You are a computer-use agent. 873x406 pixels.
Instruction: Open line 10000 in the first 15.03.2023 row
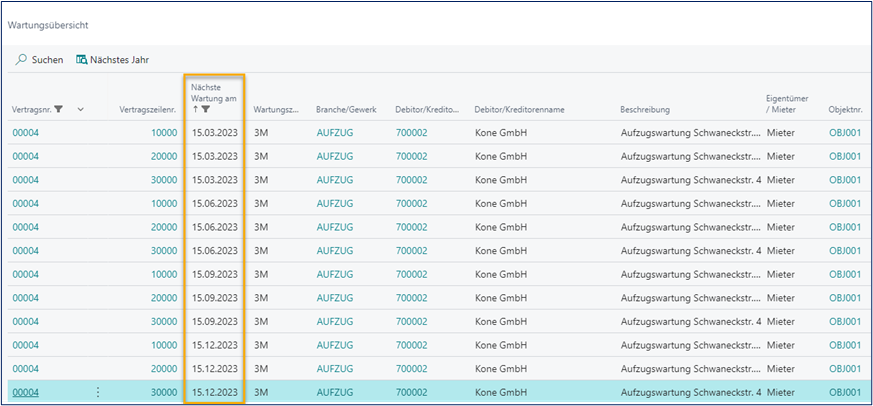164,133
